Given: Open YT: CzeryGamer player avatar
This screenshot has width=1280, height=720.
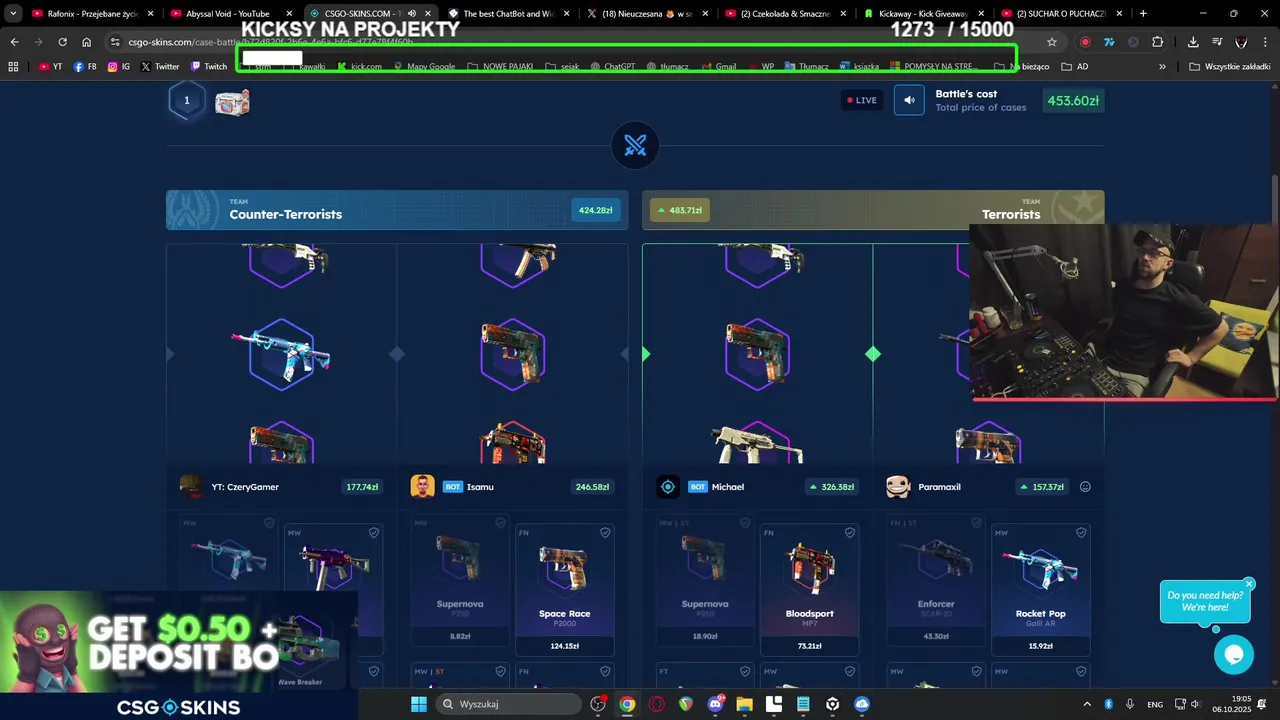Looking at the screenshot, I should pos(191,487).
